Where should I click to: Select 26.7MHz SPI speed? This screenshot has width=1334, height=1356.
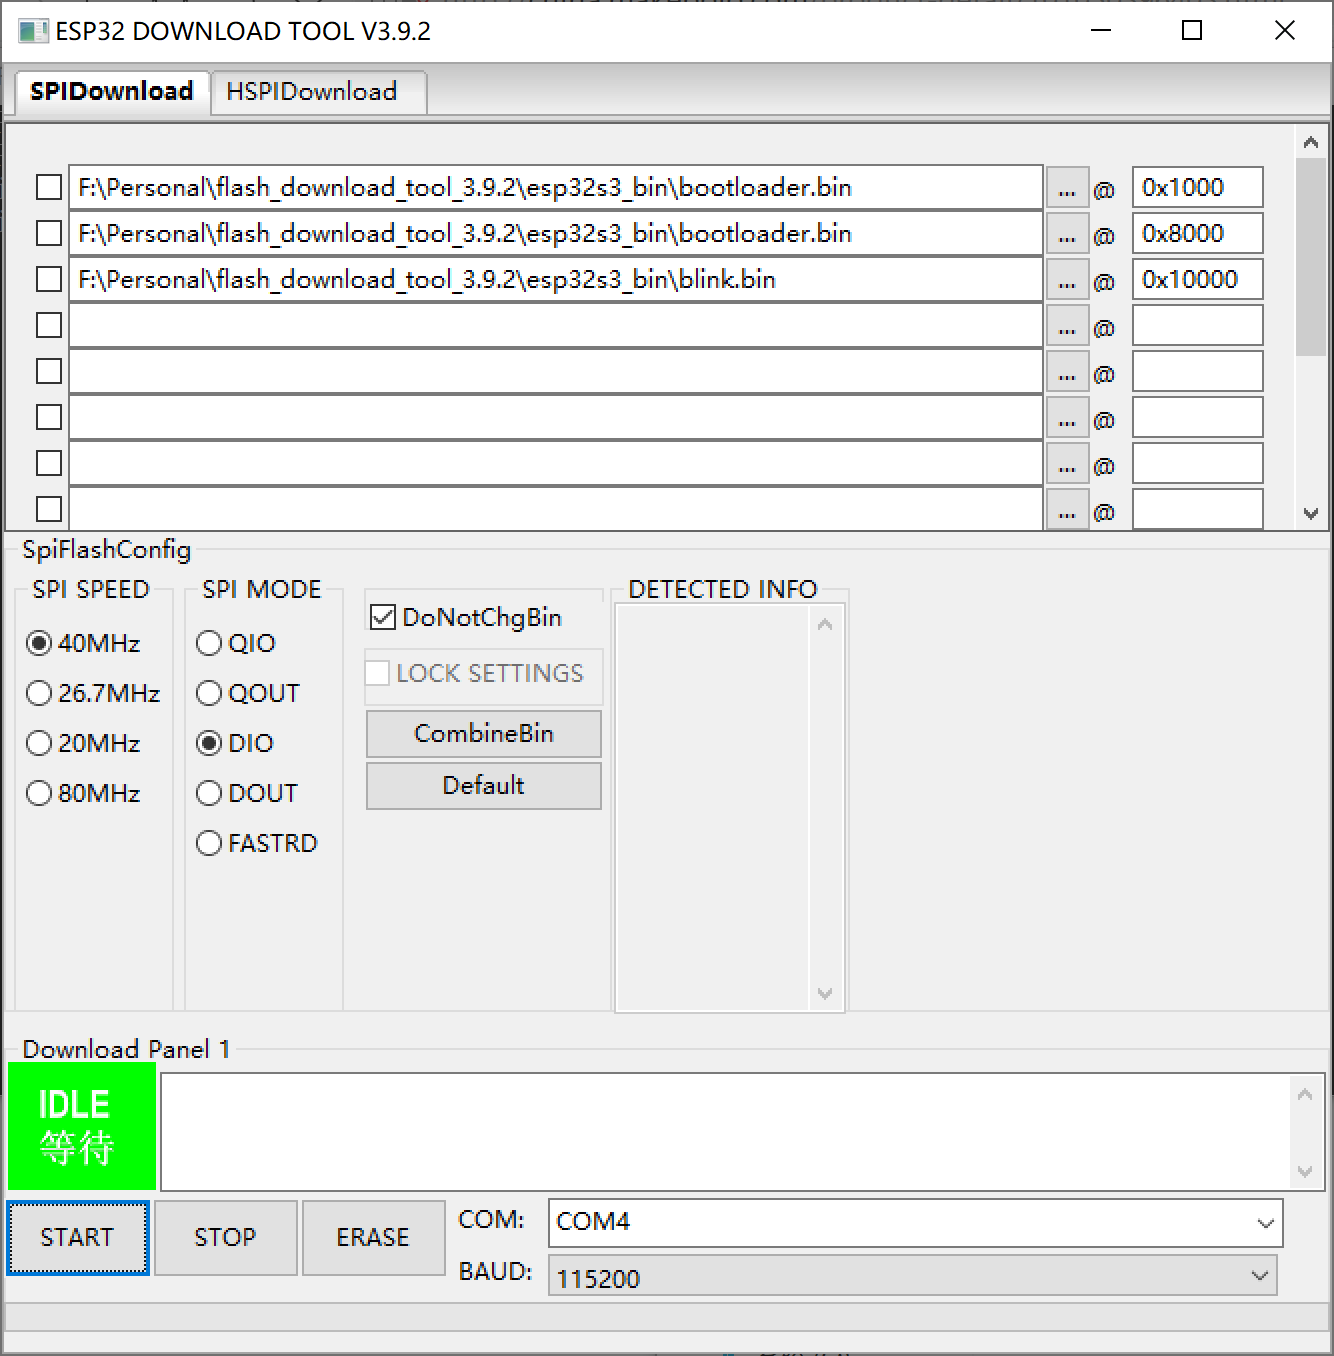[93, 693]
